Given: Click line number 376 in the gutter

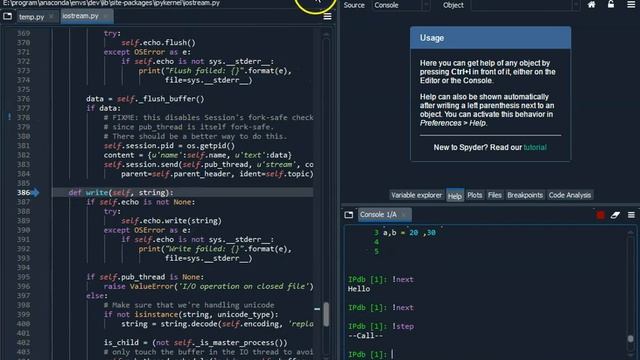Looking at the screenshot, I should (x=23, y=99).
